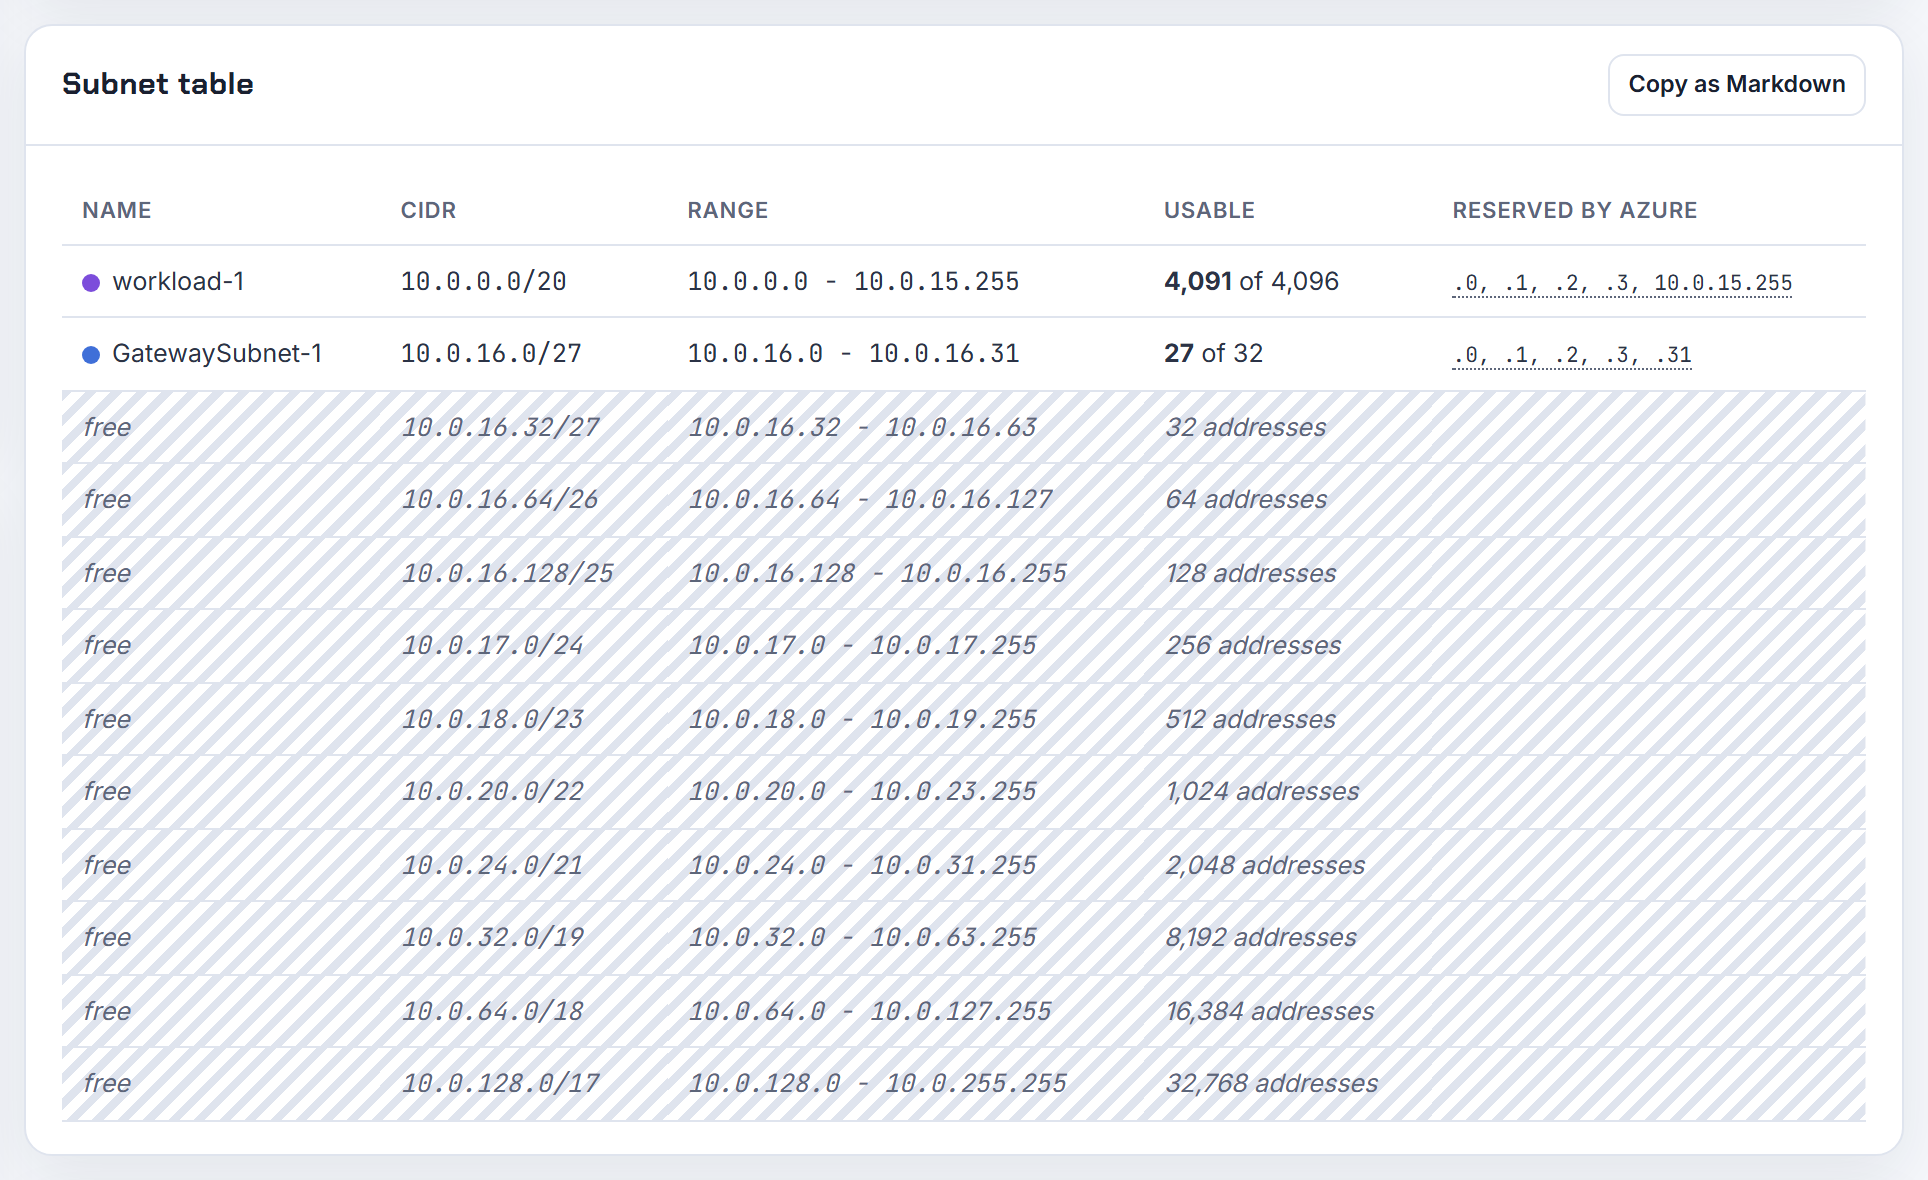This screenshot has width=1928, height=1180.
Task: Click the Subnet table heading
Action: point(158,84)
